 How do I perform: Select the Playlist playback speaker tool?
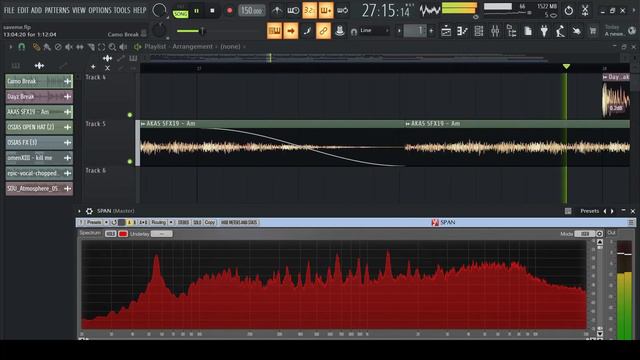point(123,47)
